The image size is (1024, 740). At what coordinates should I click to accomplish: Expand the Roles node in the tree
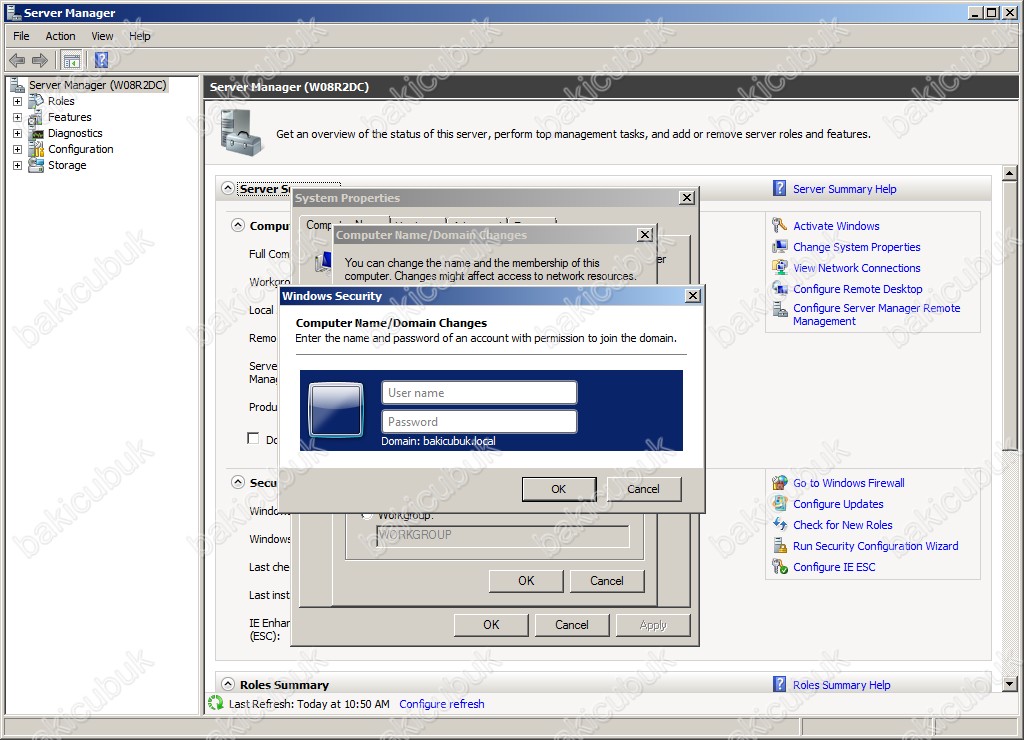pyautogui.click(x=18, y=102)
